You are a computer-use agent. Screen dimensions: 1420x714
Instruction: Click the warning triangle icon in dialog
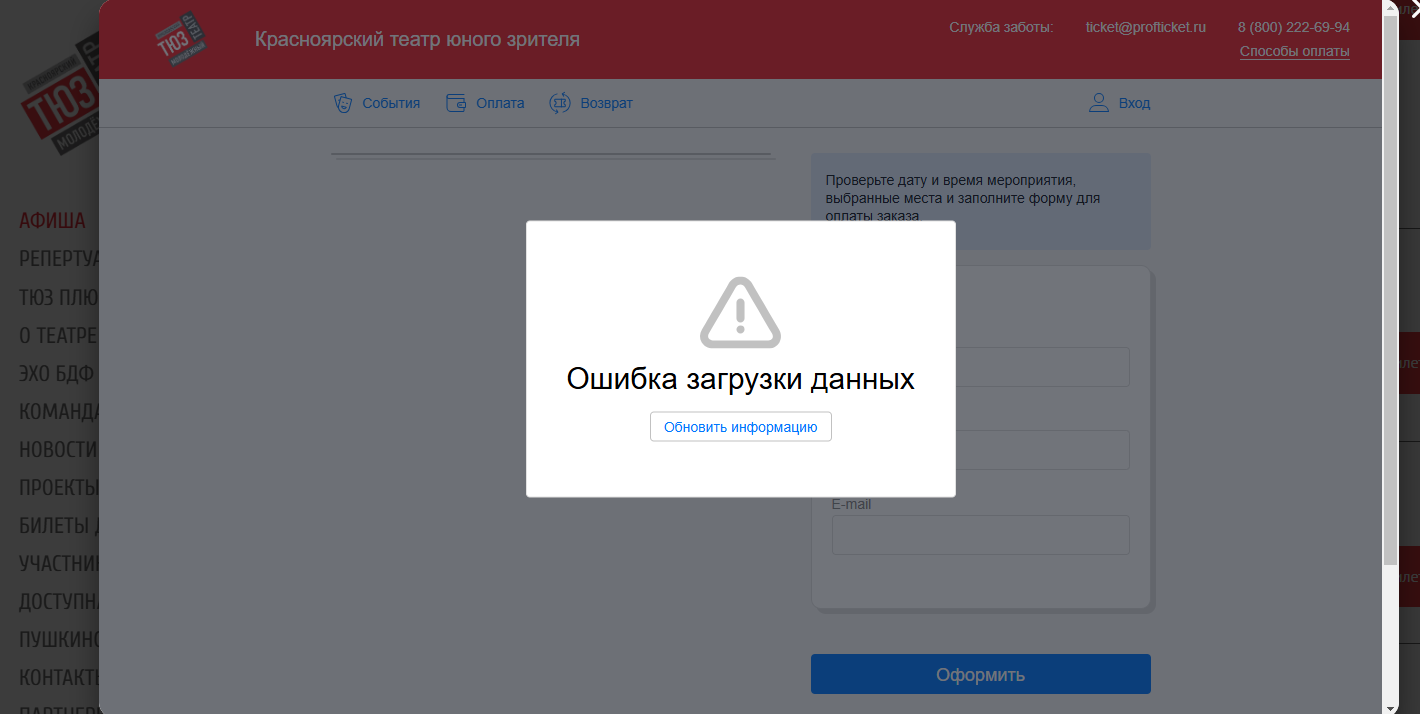[x=740, y=313]
